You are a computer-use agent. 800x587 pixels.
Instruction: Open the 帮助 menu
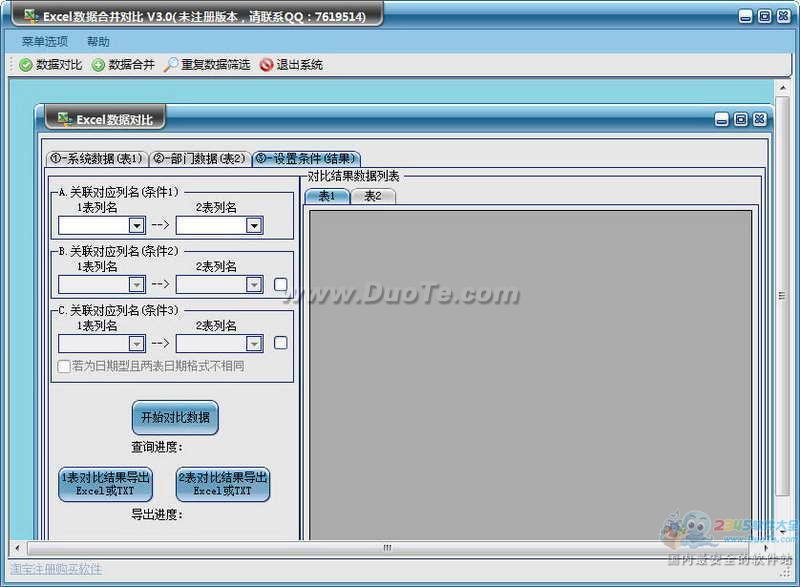point(98,42)
